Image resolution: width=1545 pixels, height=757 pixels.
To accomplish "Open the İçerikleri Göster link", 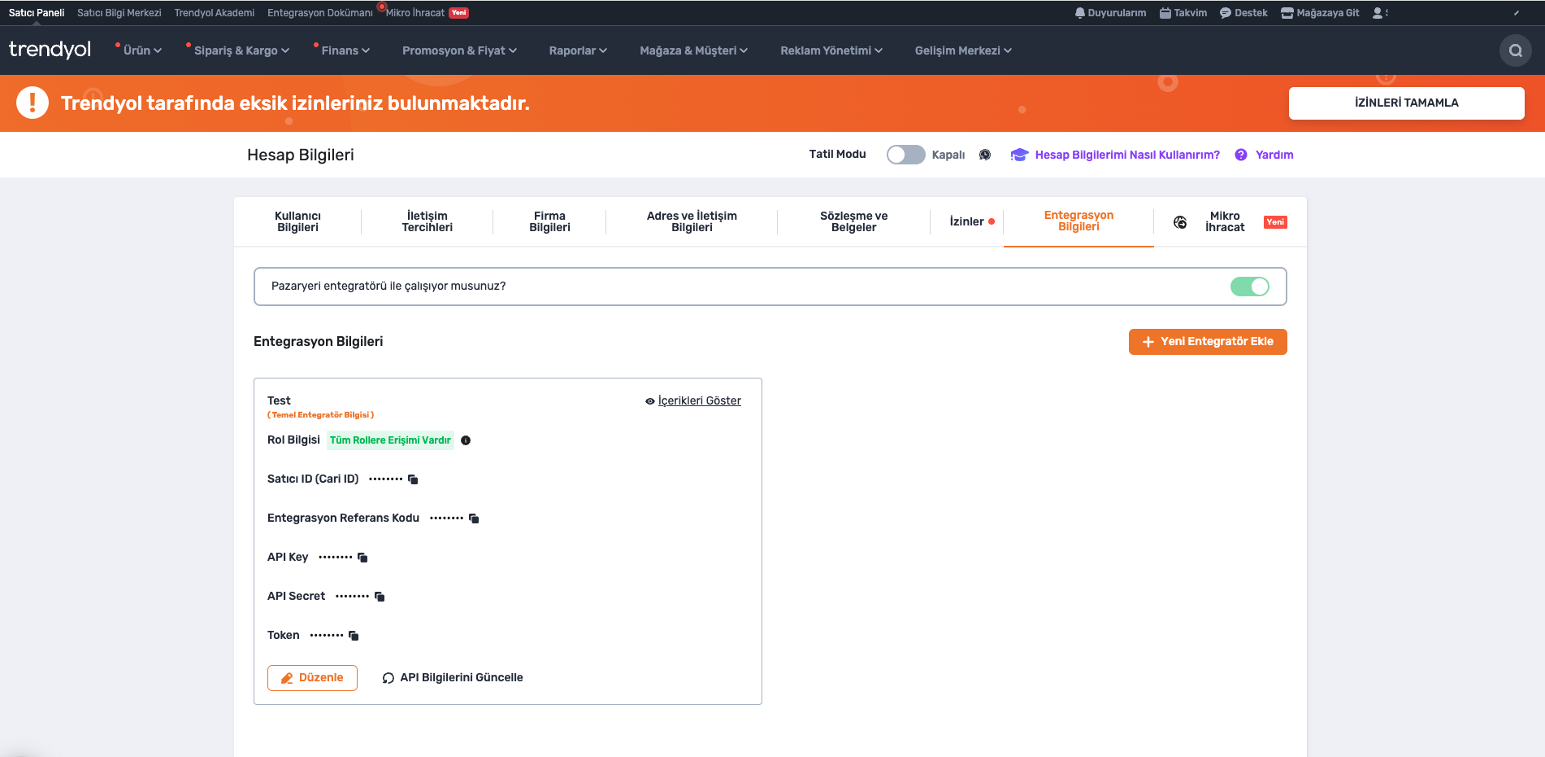I will click(699, 401).
